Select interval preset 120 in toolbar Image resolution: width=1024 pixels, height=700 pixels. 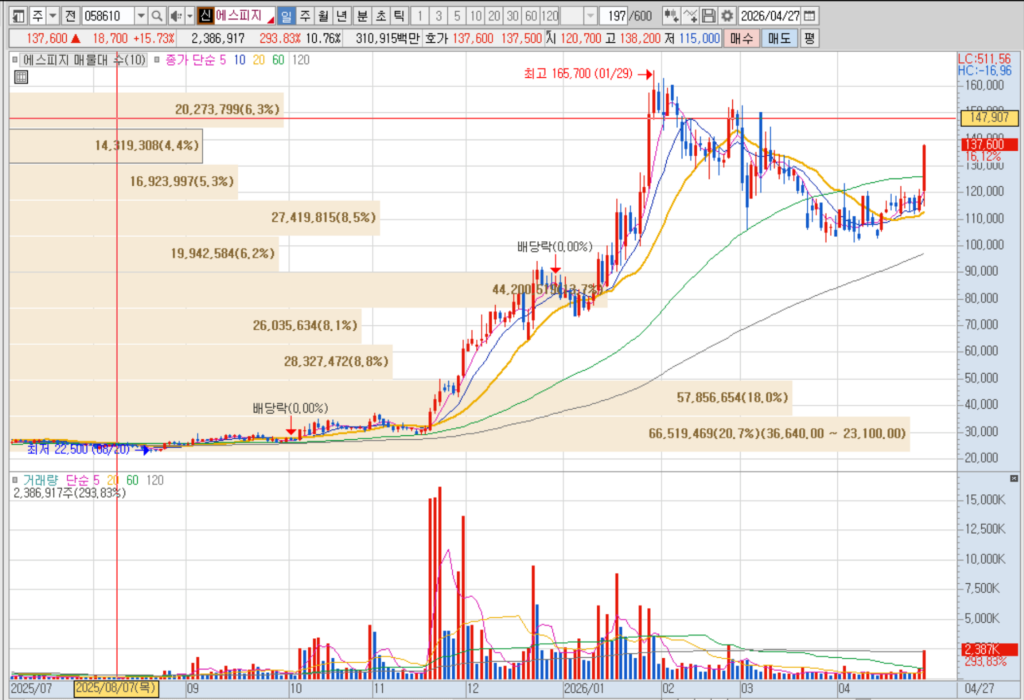(x=550, y=16)
